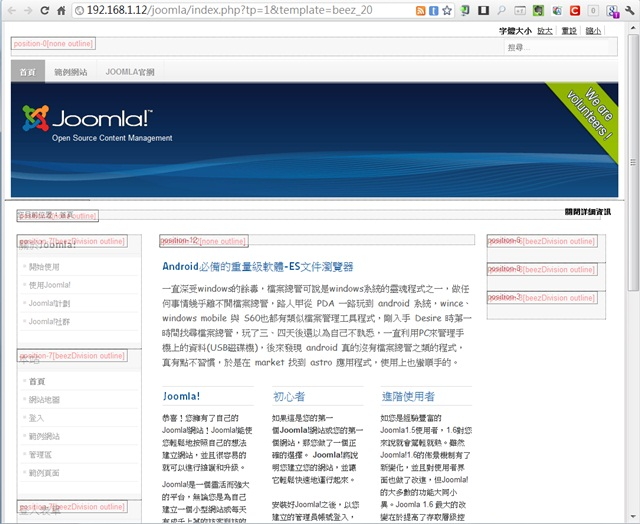This screenshot has height=524, width=640.
Task: Click the position-3 beezDivision outline label
Action: pyautogui.click(x=542, y=298)
